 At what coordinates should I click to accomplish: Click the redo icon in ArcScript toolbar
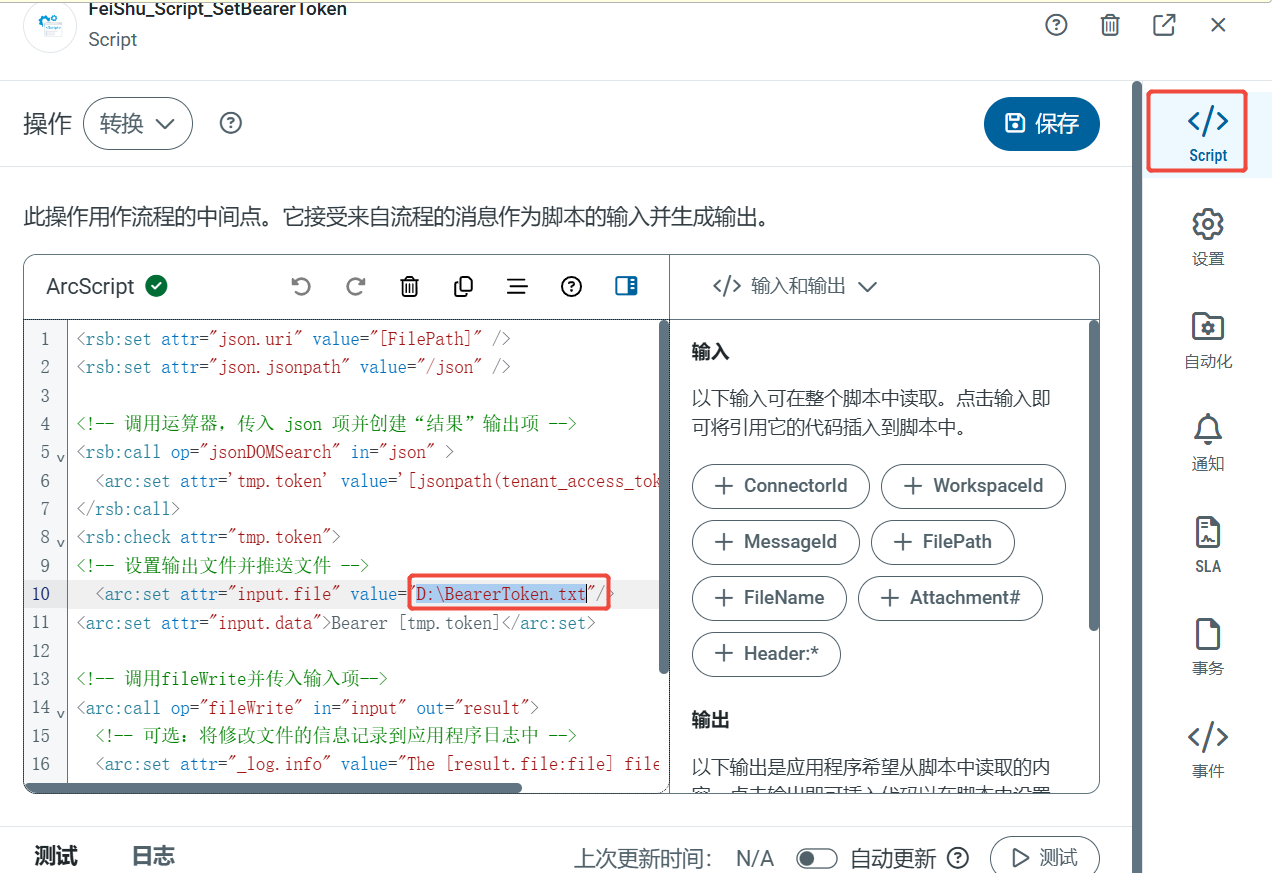tap(355, 287)
